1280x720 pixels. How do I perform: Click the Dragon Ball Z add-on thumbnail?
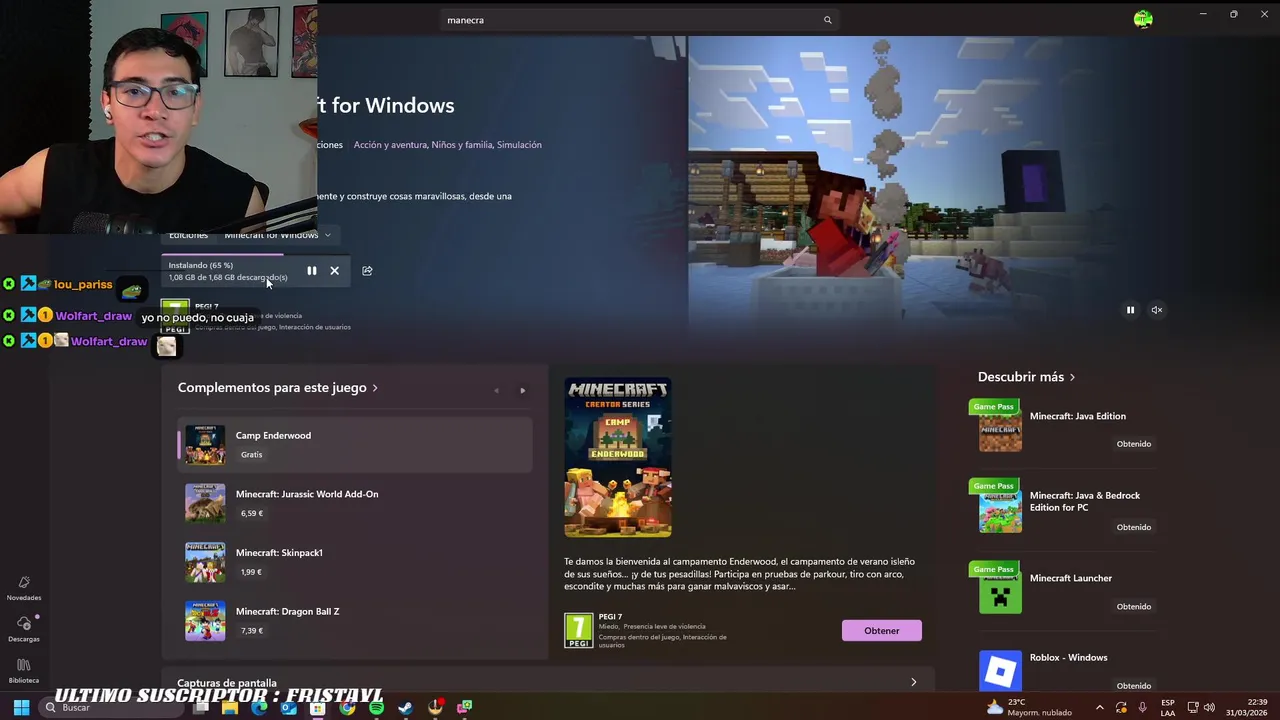click(205, 621)
